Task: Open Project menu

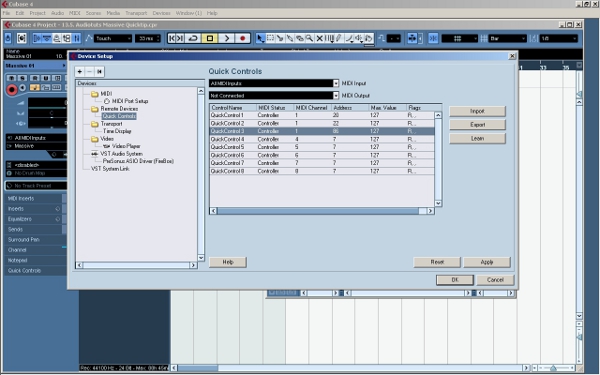Action: pos(38,13)
